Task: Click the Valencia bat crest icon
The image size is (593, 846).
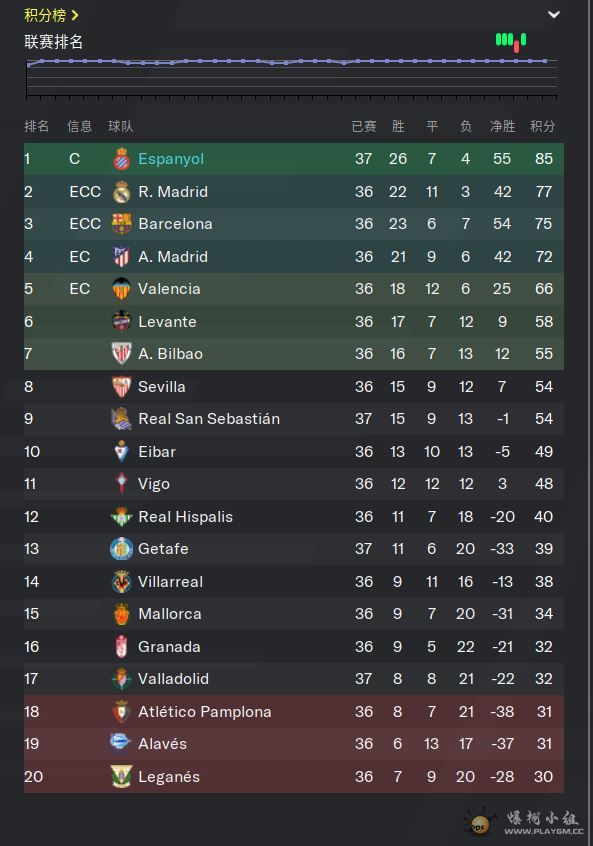Action: [x=121, y=289]
